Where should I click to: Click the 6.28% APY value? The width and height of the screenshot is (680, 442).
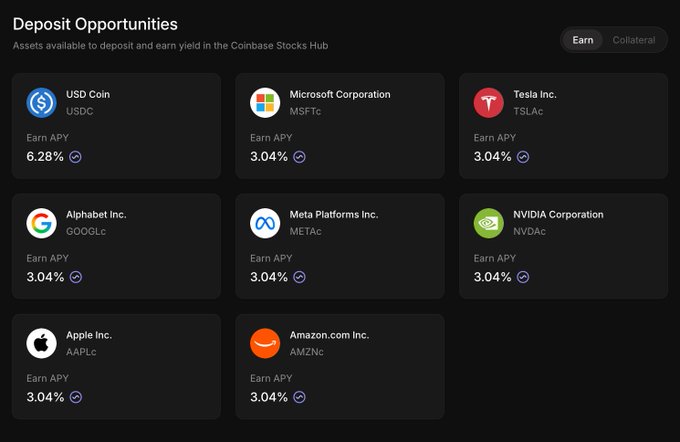(x=45, y=157)
